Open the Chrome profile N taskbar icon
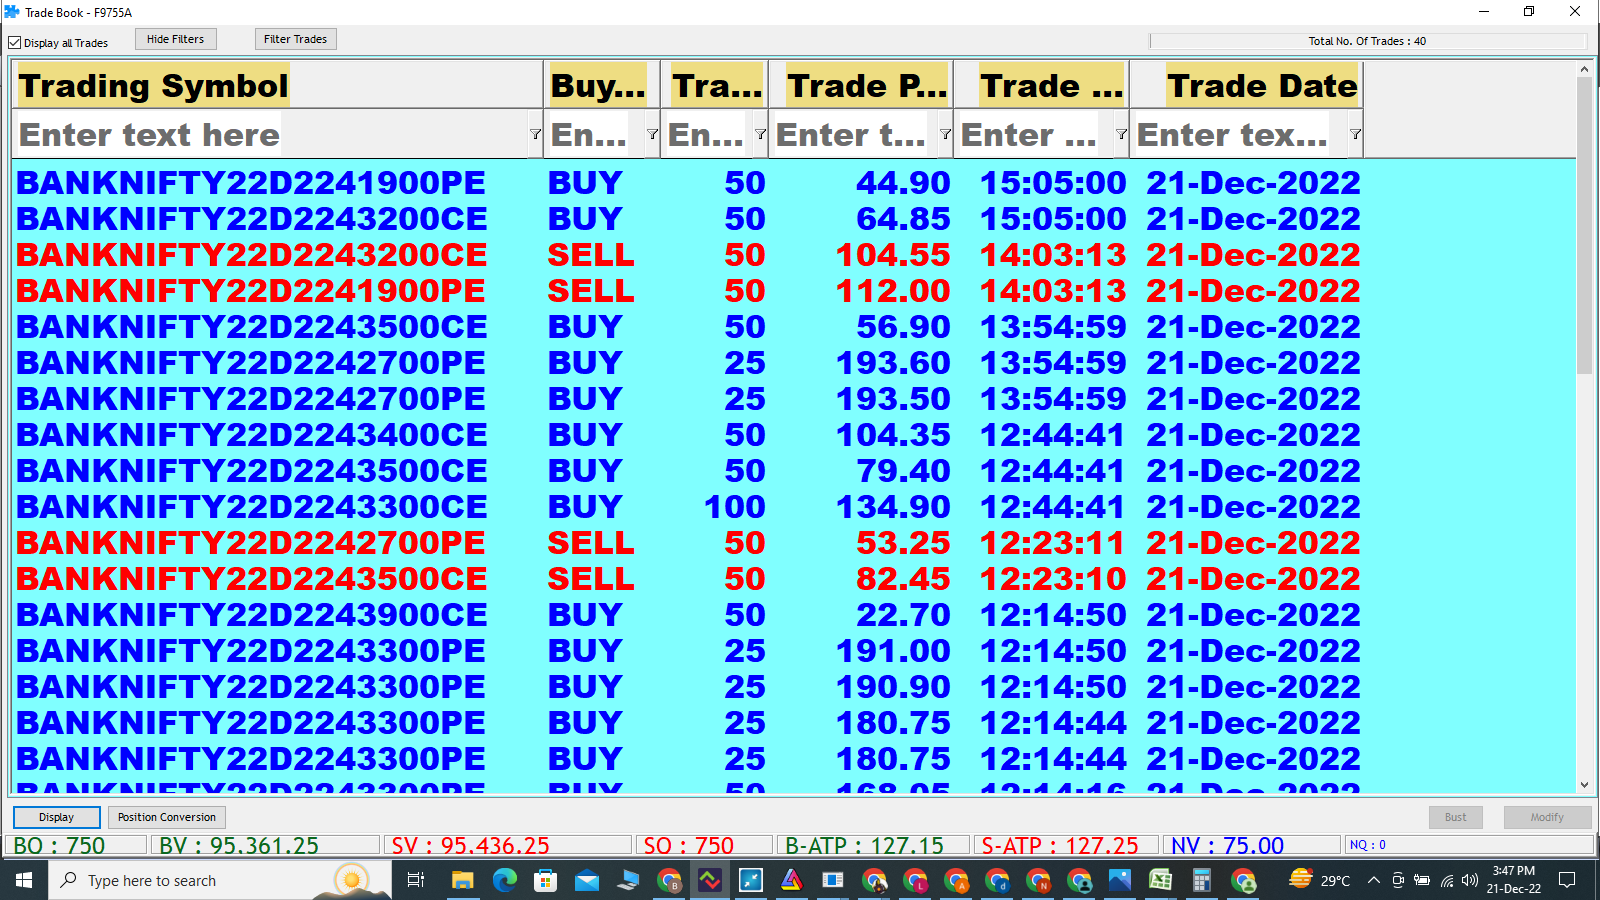 [1038, 880]
